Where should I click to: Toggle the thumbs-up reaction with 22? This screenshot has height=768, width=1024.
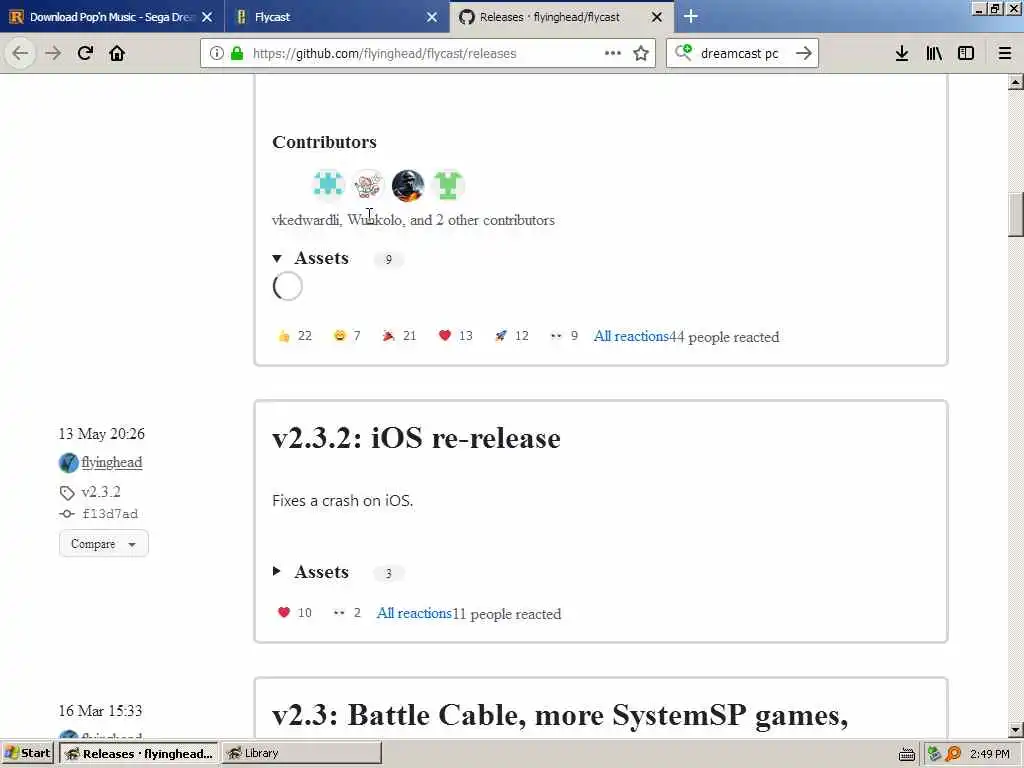pos(295,336)
